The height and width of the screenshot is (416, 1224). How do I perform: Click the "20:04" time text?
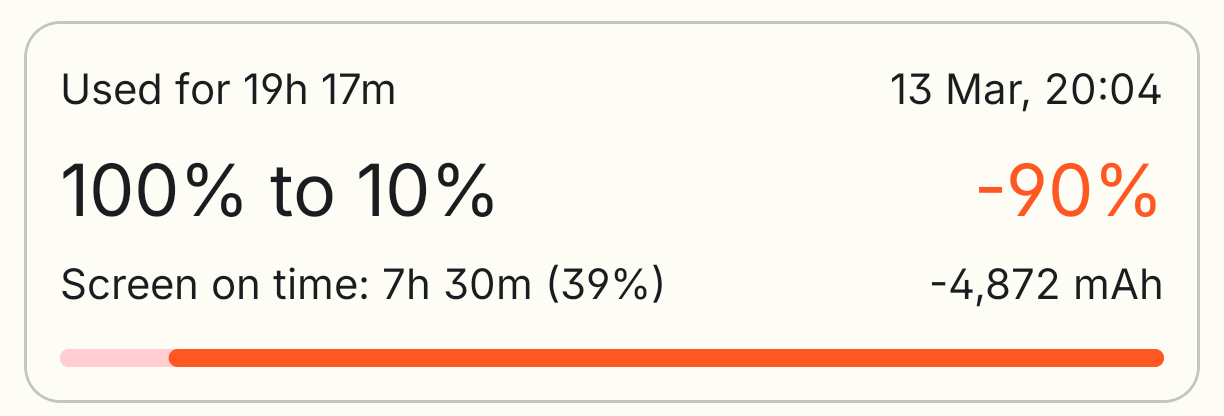click(1103, 91)
